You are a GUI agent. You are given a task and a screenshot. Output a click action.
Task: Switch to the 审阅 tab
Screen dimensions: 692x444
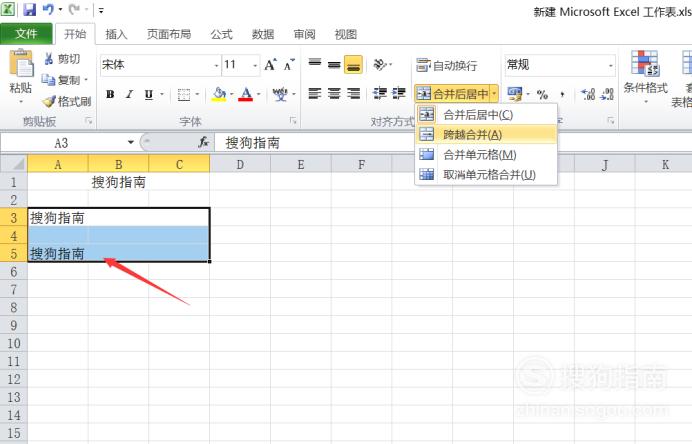(304, 34)
